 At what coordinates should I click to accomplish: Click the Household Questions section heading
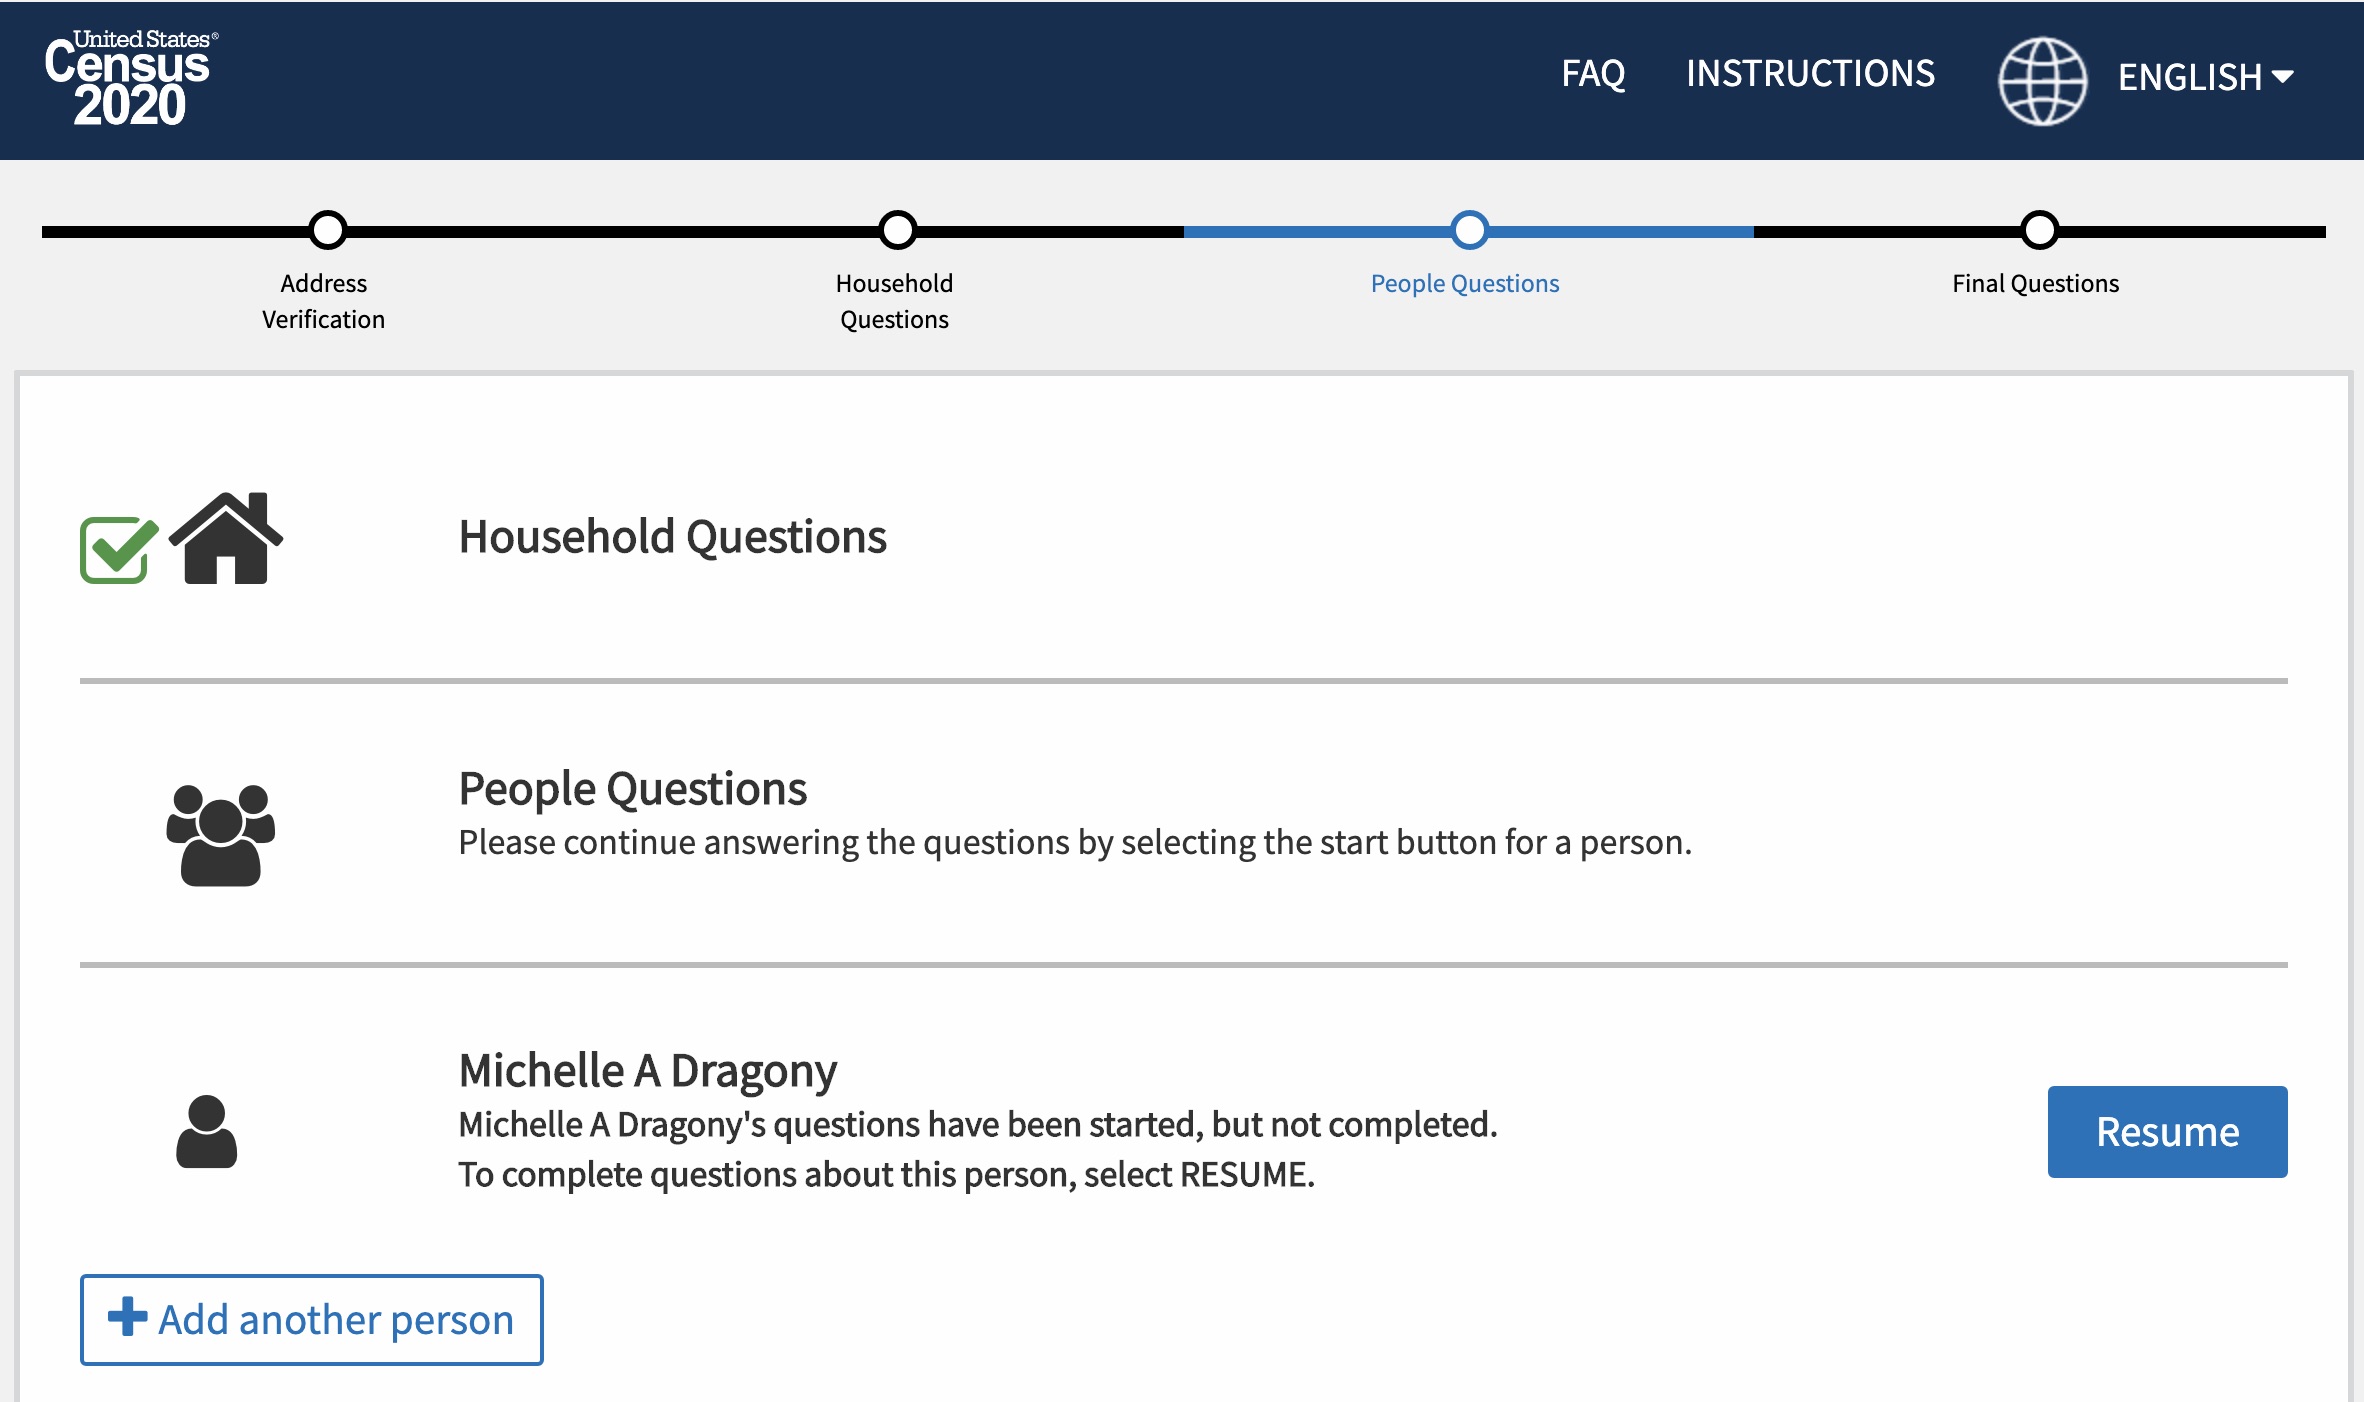click(x=672, y=537)
